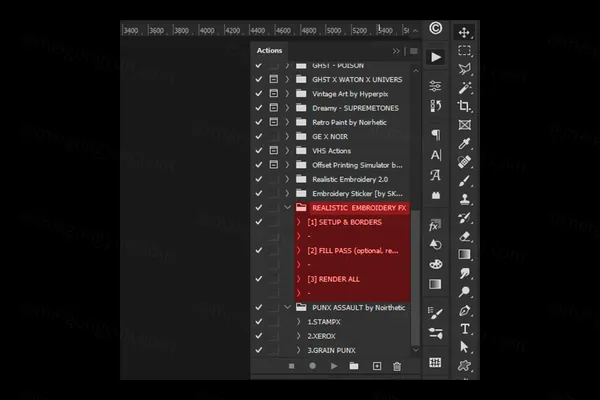Toggle dialog box for Dreamy - SUPREMETONES
The height and width of the screenshot is (400, 600).
pyautogui.click(x=273, y=107)
